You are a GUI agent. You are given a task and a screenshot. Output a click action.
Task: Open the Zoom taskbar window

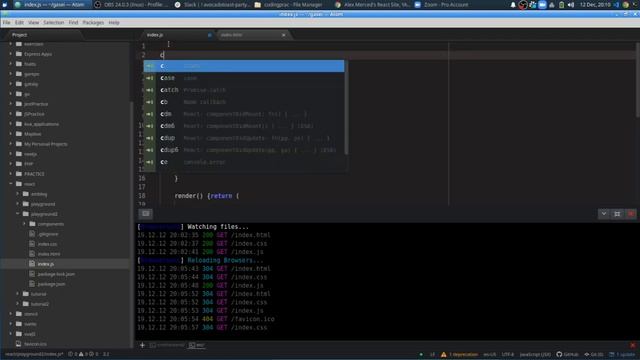(443, 5)
